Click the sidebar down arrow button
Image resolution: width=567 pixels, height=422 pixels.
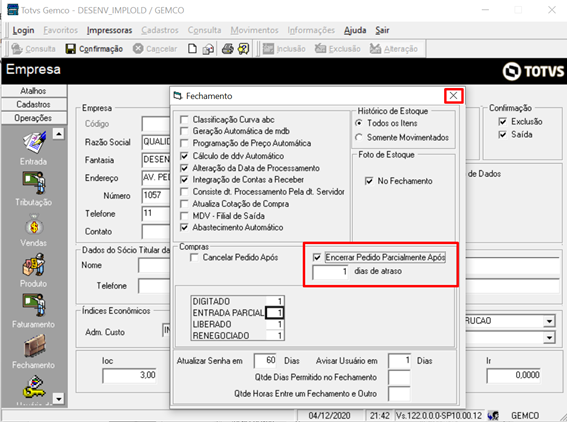coord(59,398)
